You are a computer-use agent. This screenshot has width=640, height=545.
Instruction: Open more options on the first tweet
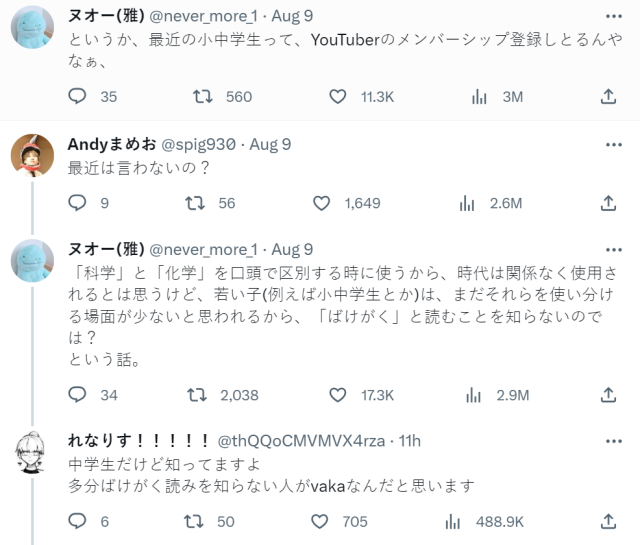tap(614, 16)
